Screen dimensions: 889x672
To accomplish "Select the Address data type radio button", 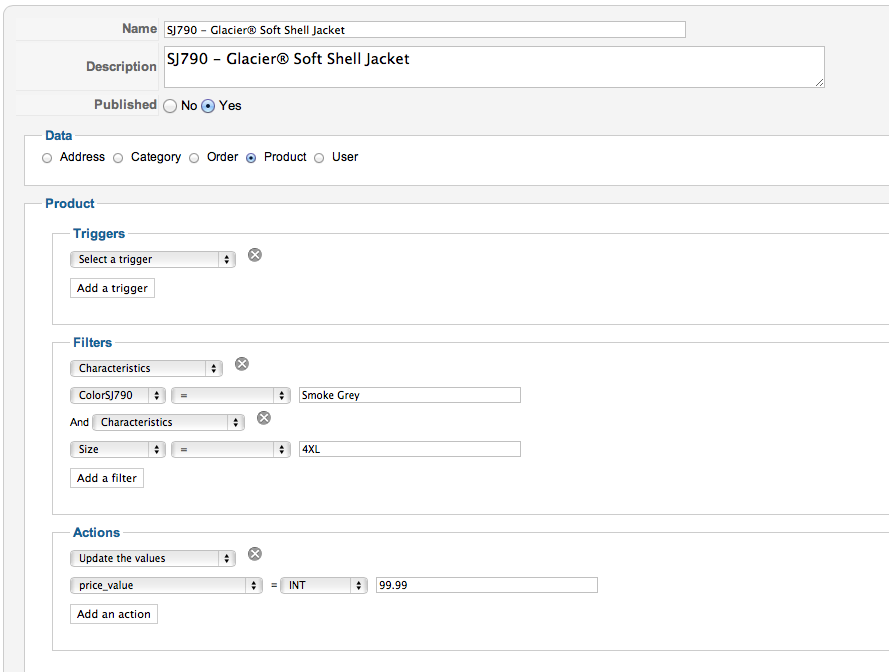I will click(47, 158).
